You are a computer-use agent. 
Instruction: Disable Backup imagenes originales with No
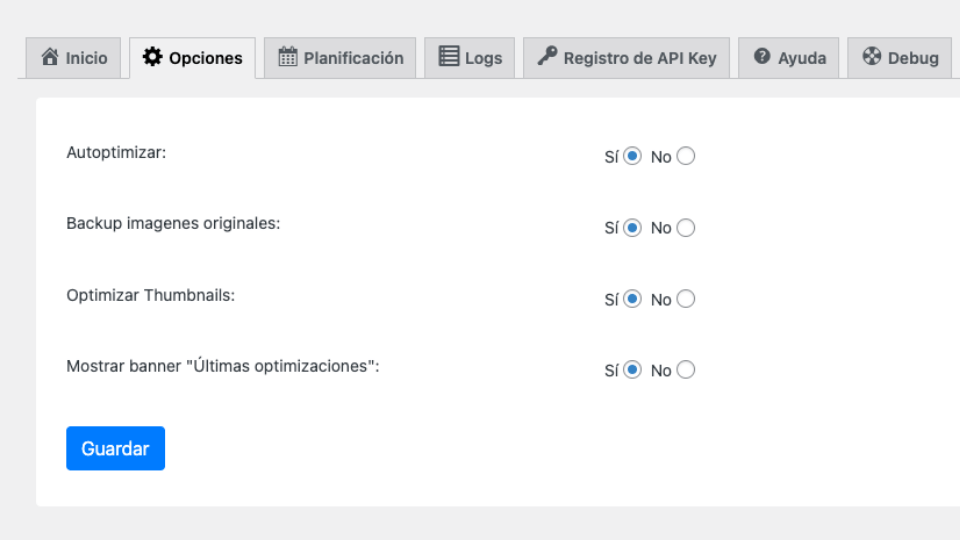pos(686,228)
